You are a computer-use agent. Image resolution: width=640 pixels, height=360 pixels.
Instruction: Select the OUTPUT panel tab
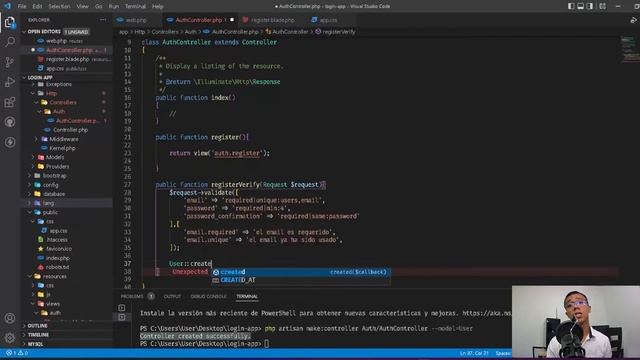point(172,296)
